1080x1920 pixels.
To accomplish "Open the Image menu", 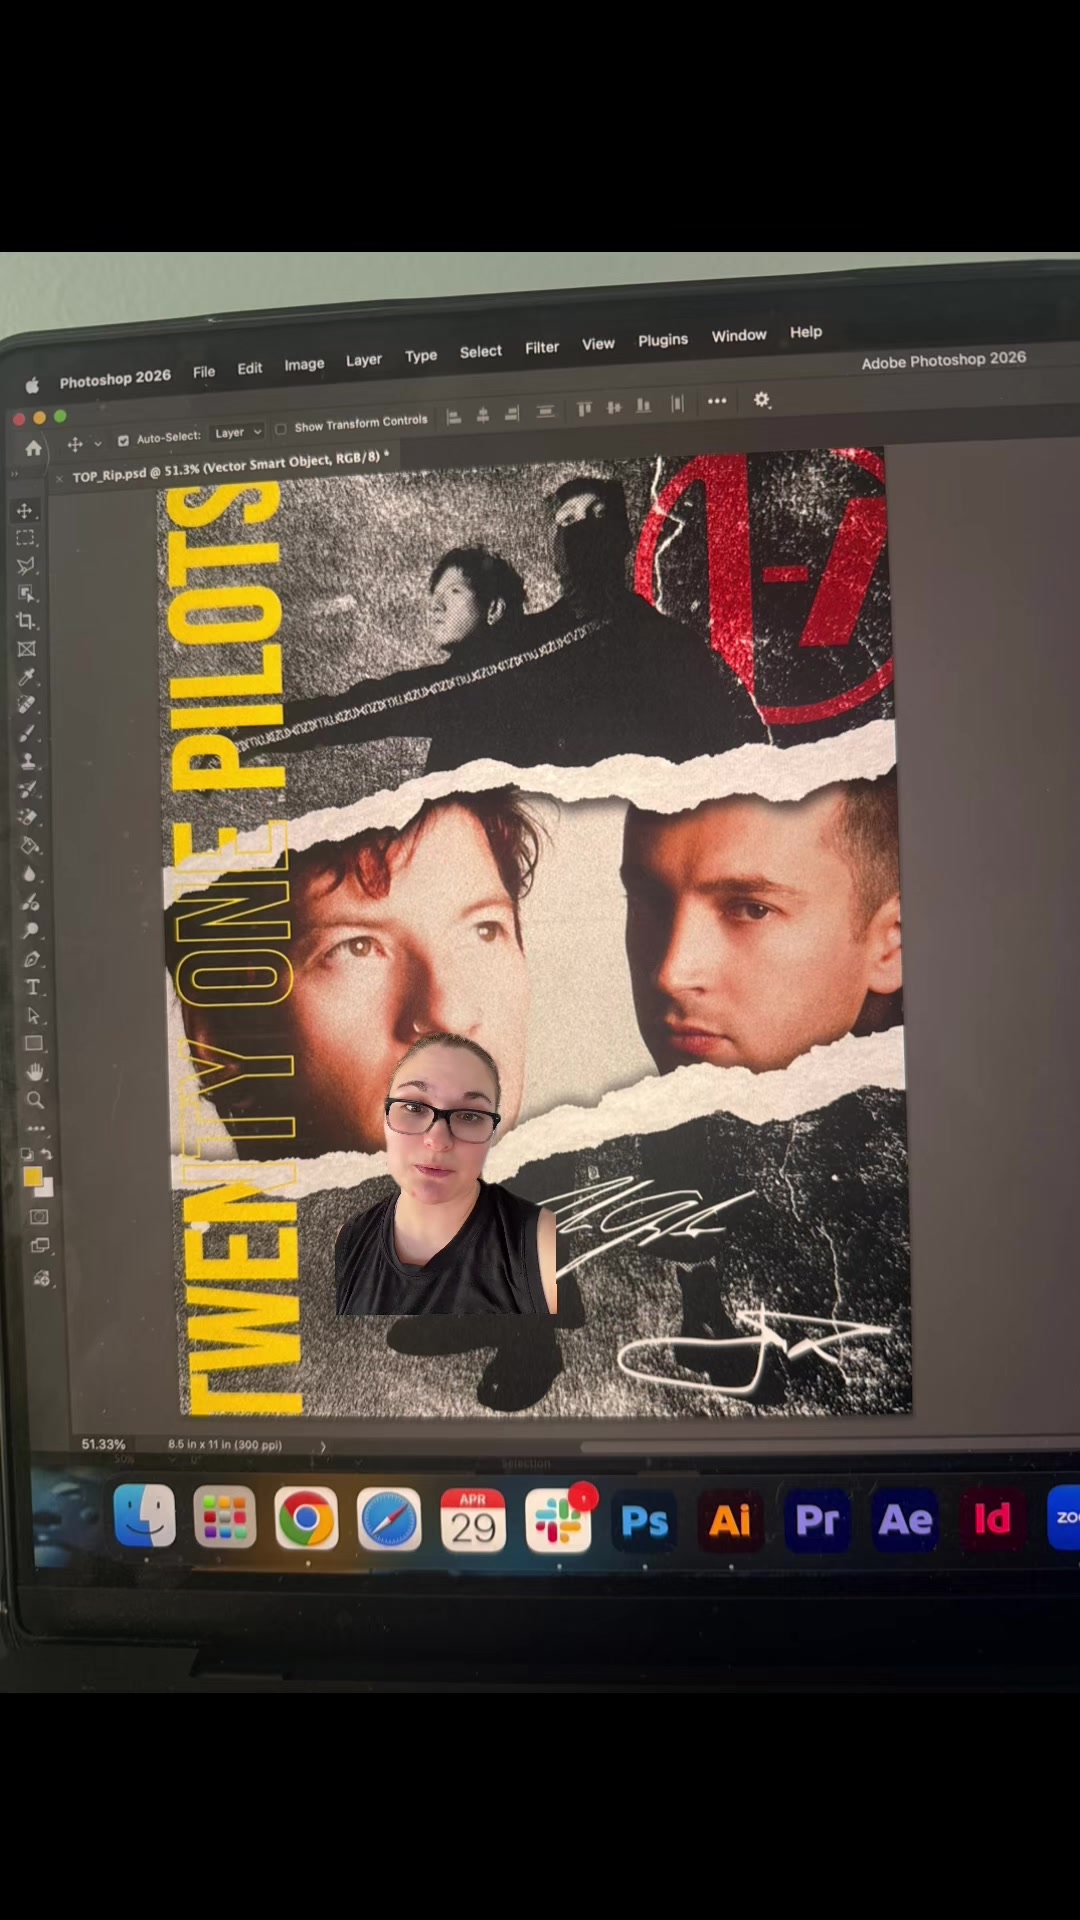I will [304, 364].
